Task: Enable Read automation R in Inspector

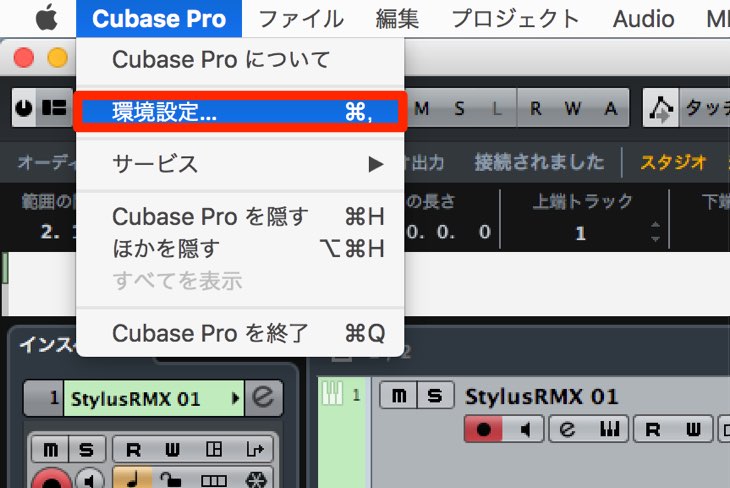Action: [133, 449]
